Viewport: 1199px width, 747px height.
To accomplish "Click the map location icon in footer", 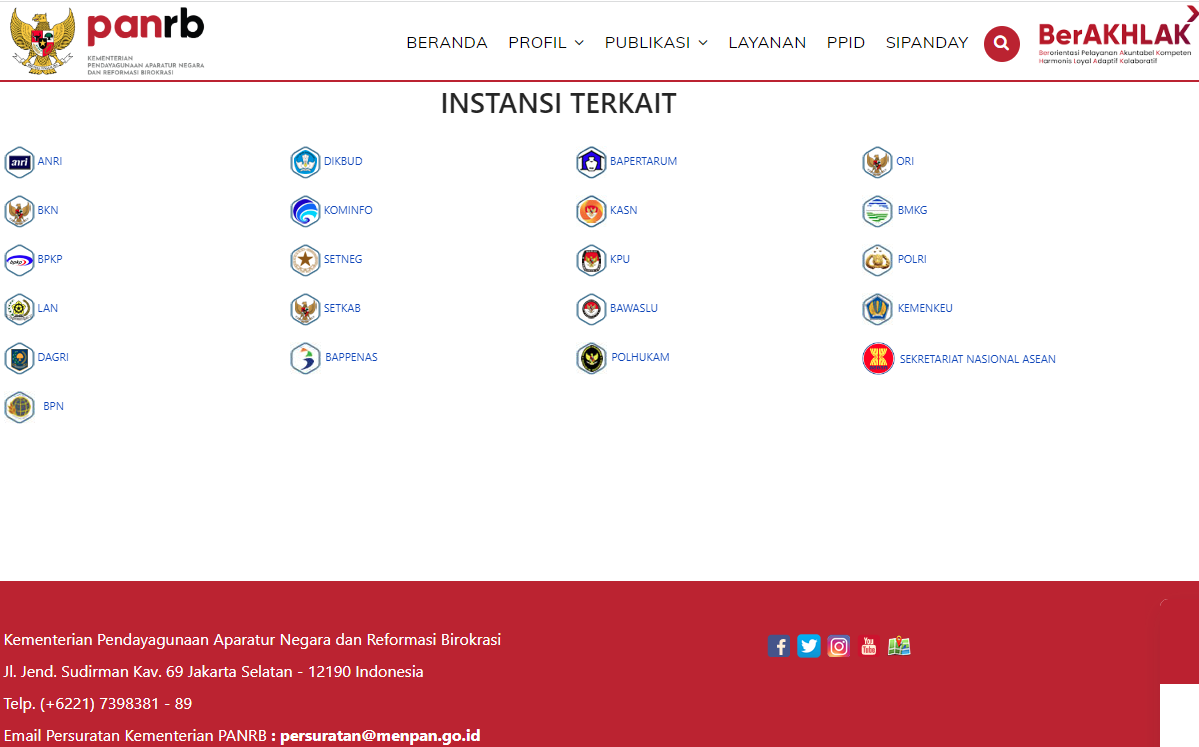I will (899, 646).
